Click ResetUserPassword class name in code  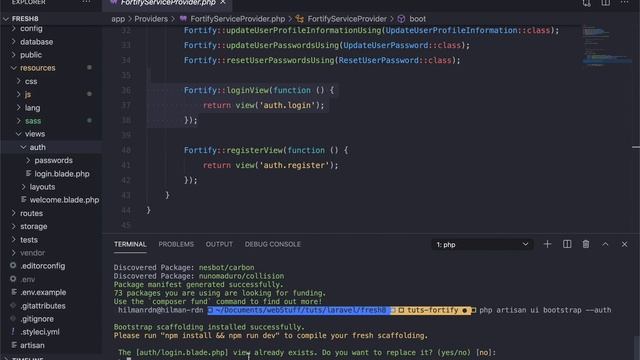click(x=378, y=60)
